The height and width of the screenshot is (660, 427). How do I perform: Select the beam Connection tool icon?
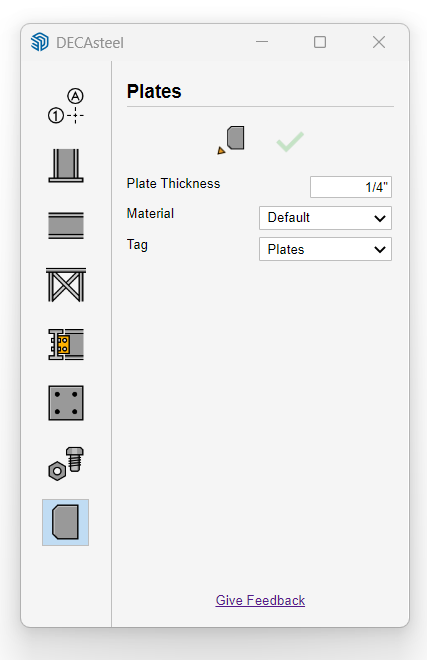pyautogui.click(x=66, y=344)
